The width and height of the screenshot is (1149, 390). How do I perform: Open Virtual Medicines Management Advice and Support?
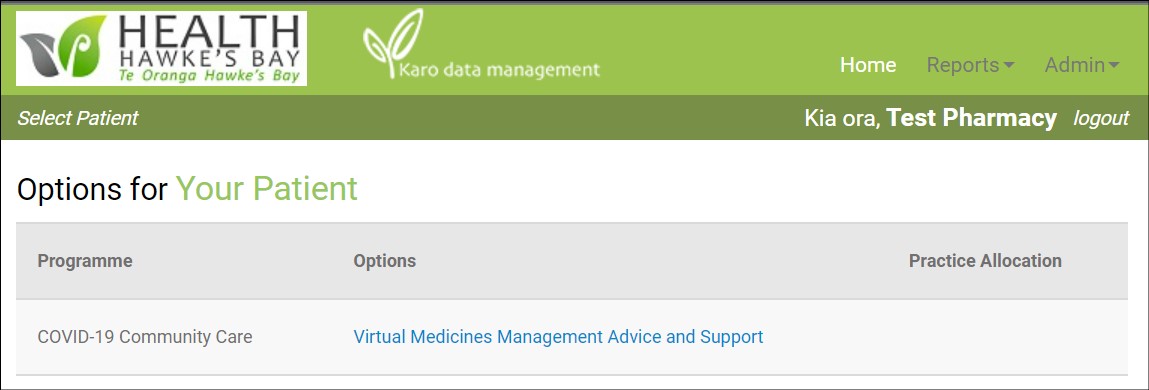[x=558, y=337]
